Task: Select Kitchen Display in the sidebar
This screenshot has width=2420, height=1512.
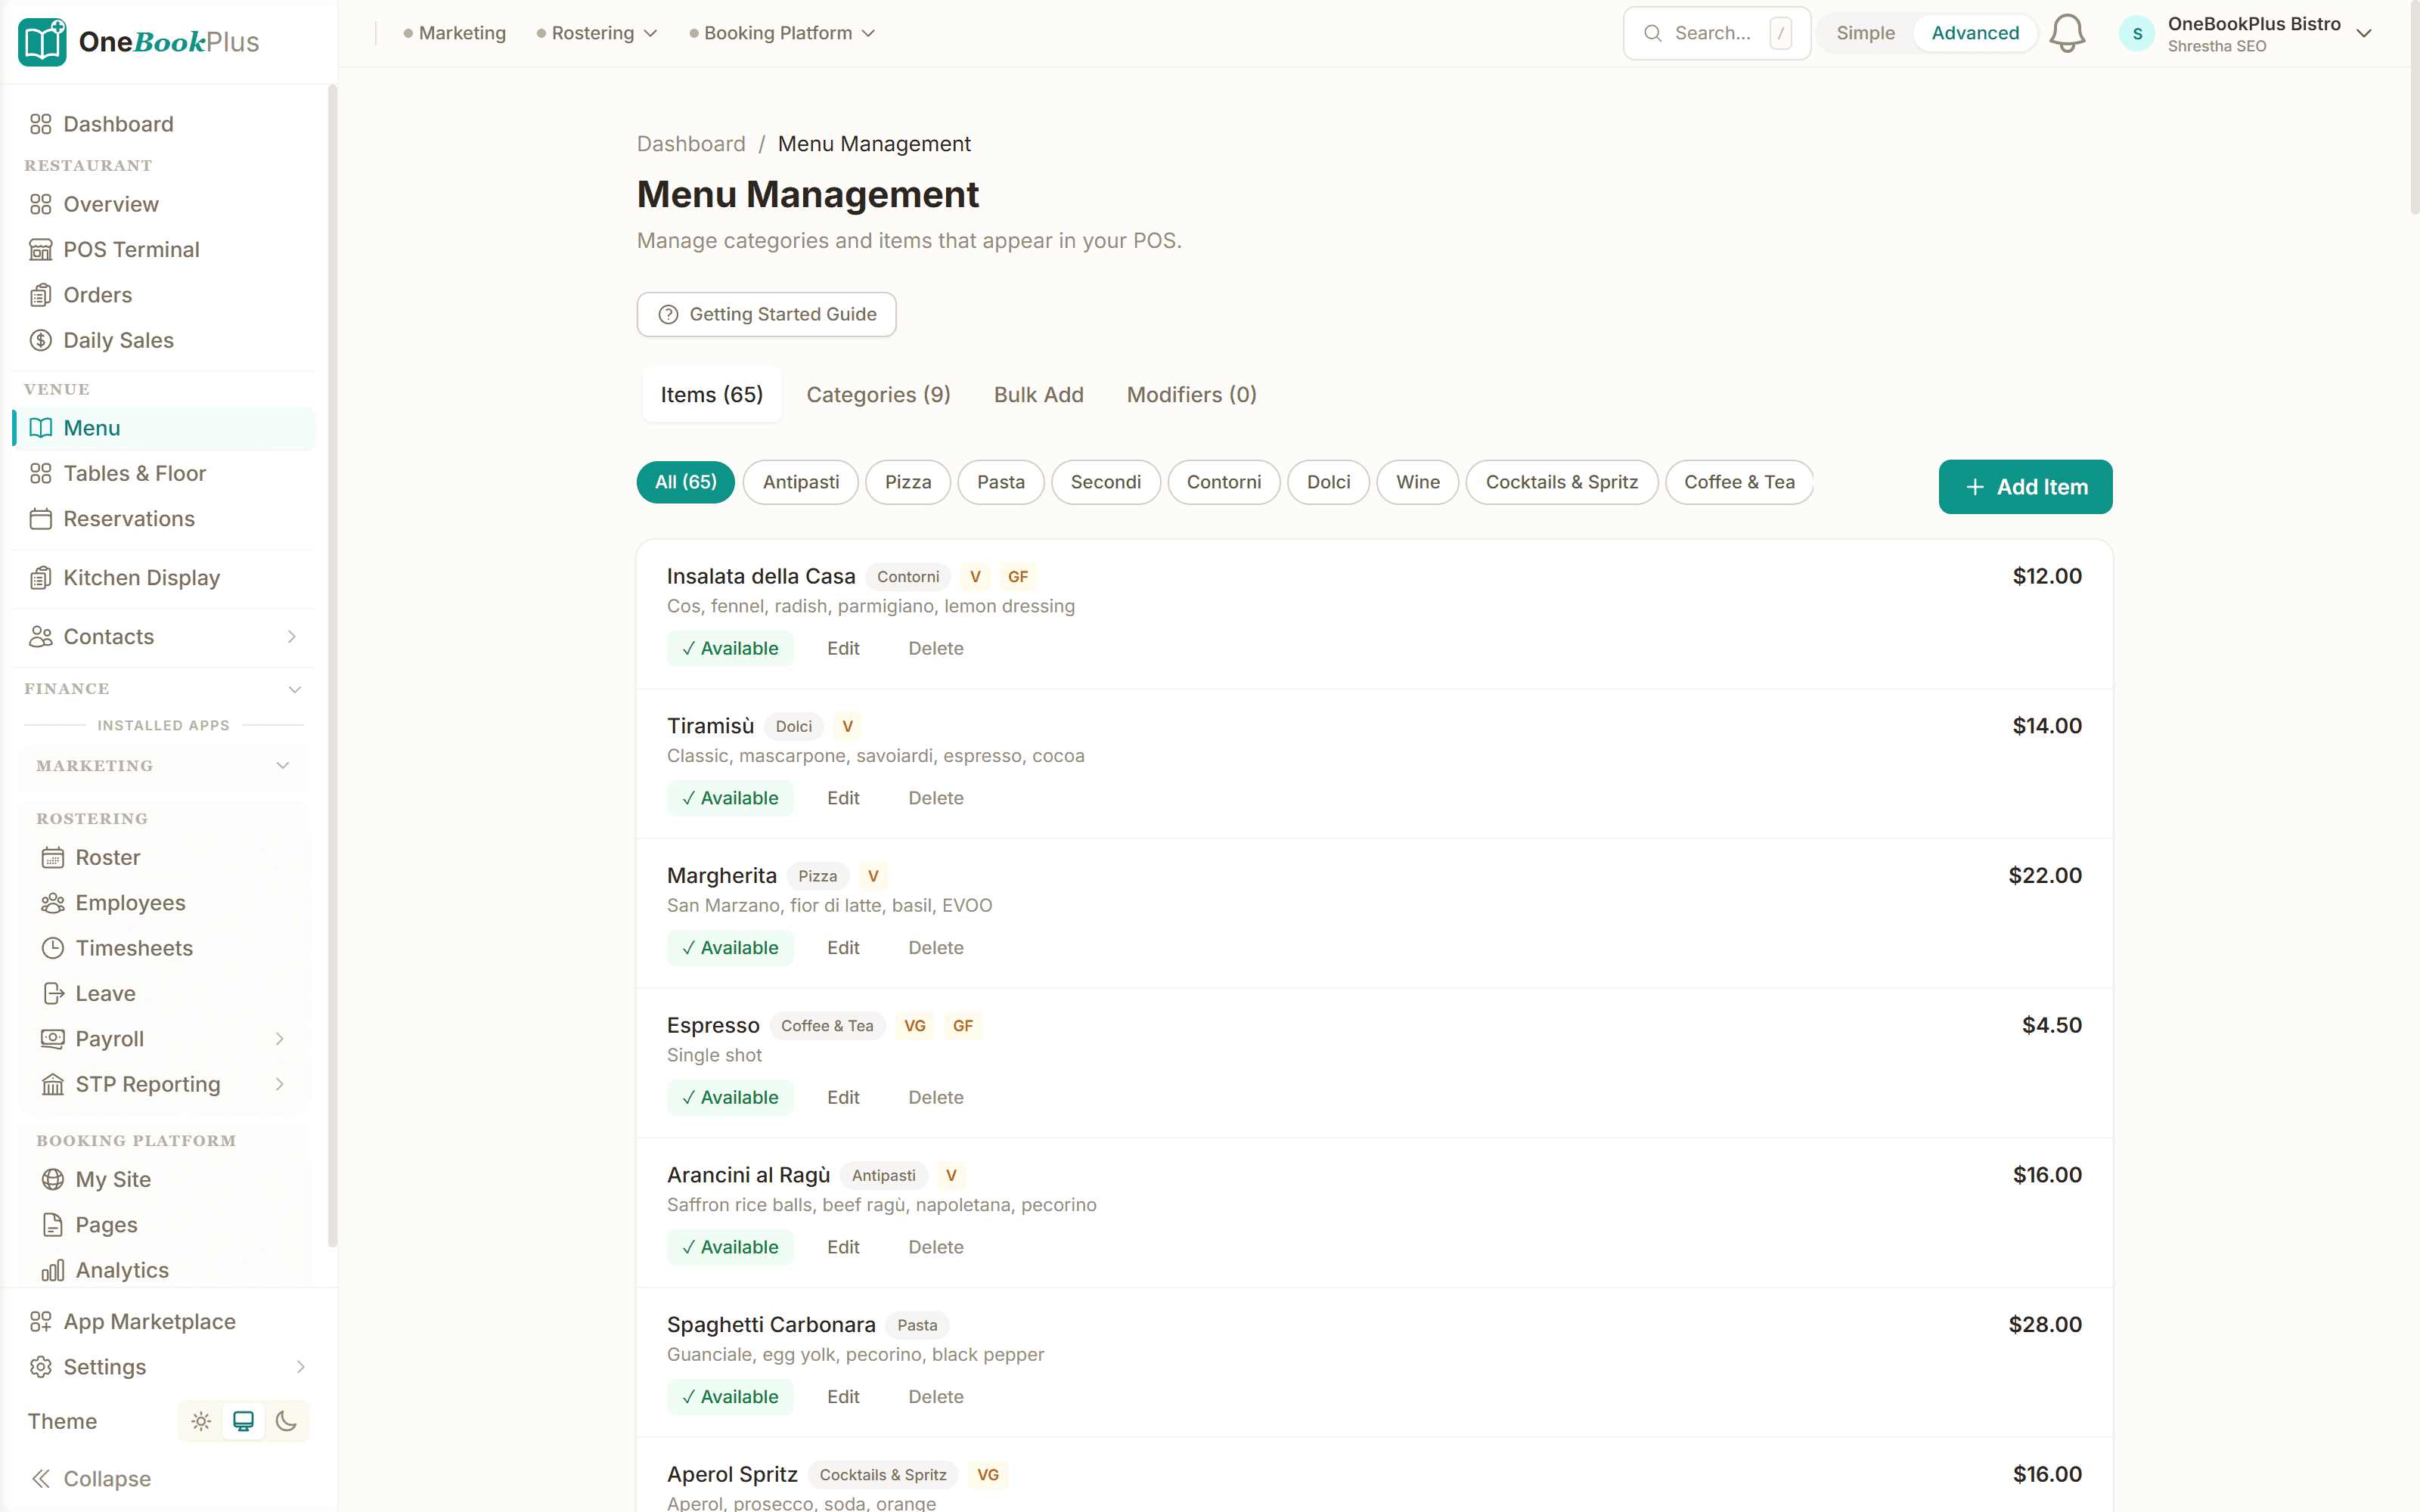Action: tap(141, 577)
